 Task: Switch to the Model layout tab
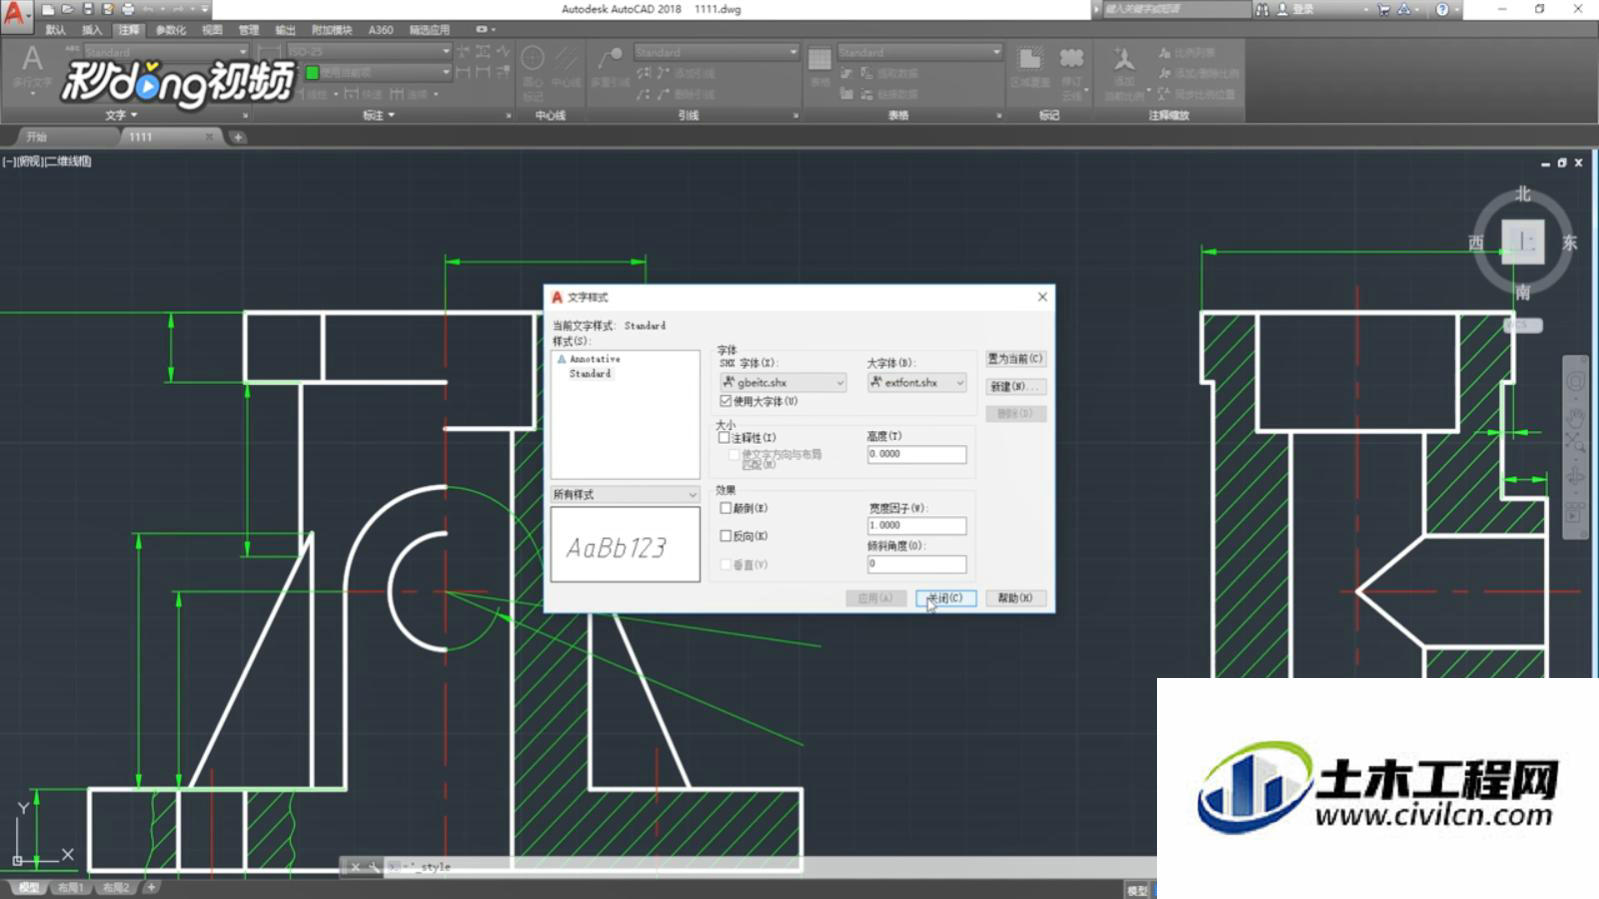pyautogui.click(x=29, y=887)
